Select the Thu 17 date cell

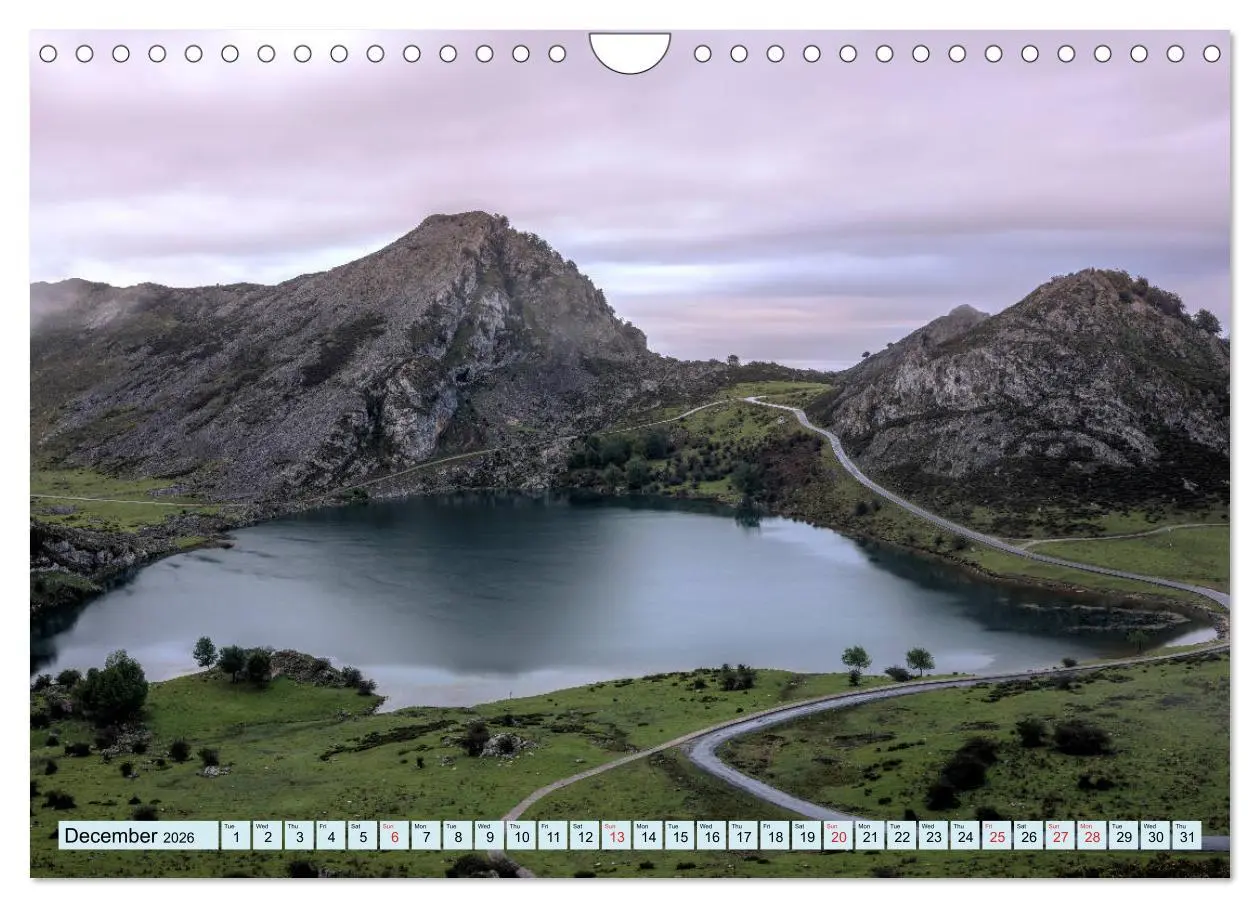[x=743, y=836]
